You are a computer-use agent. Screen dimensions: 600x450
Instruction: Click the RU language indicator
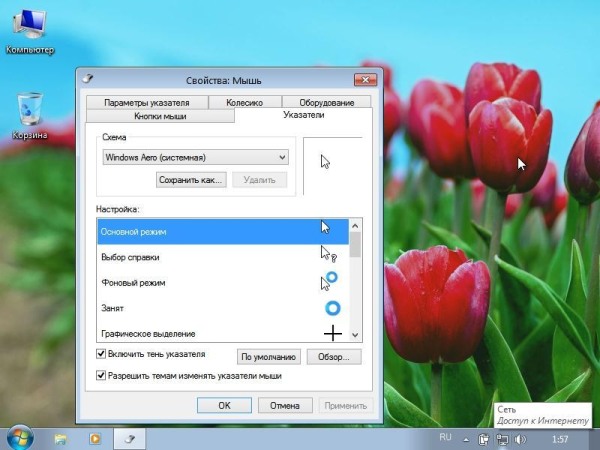445,437
